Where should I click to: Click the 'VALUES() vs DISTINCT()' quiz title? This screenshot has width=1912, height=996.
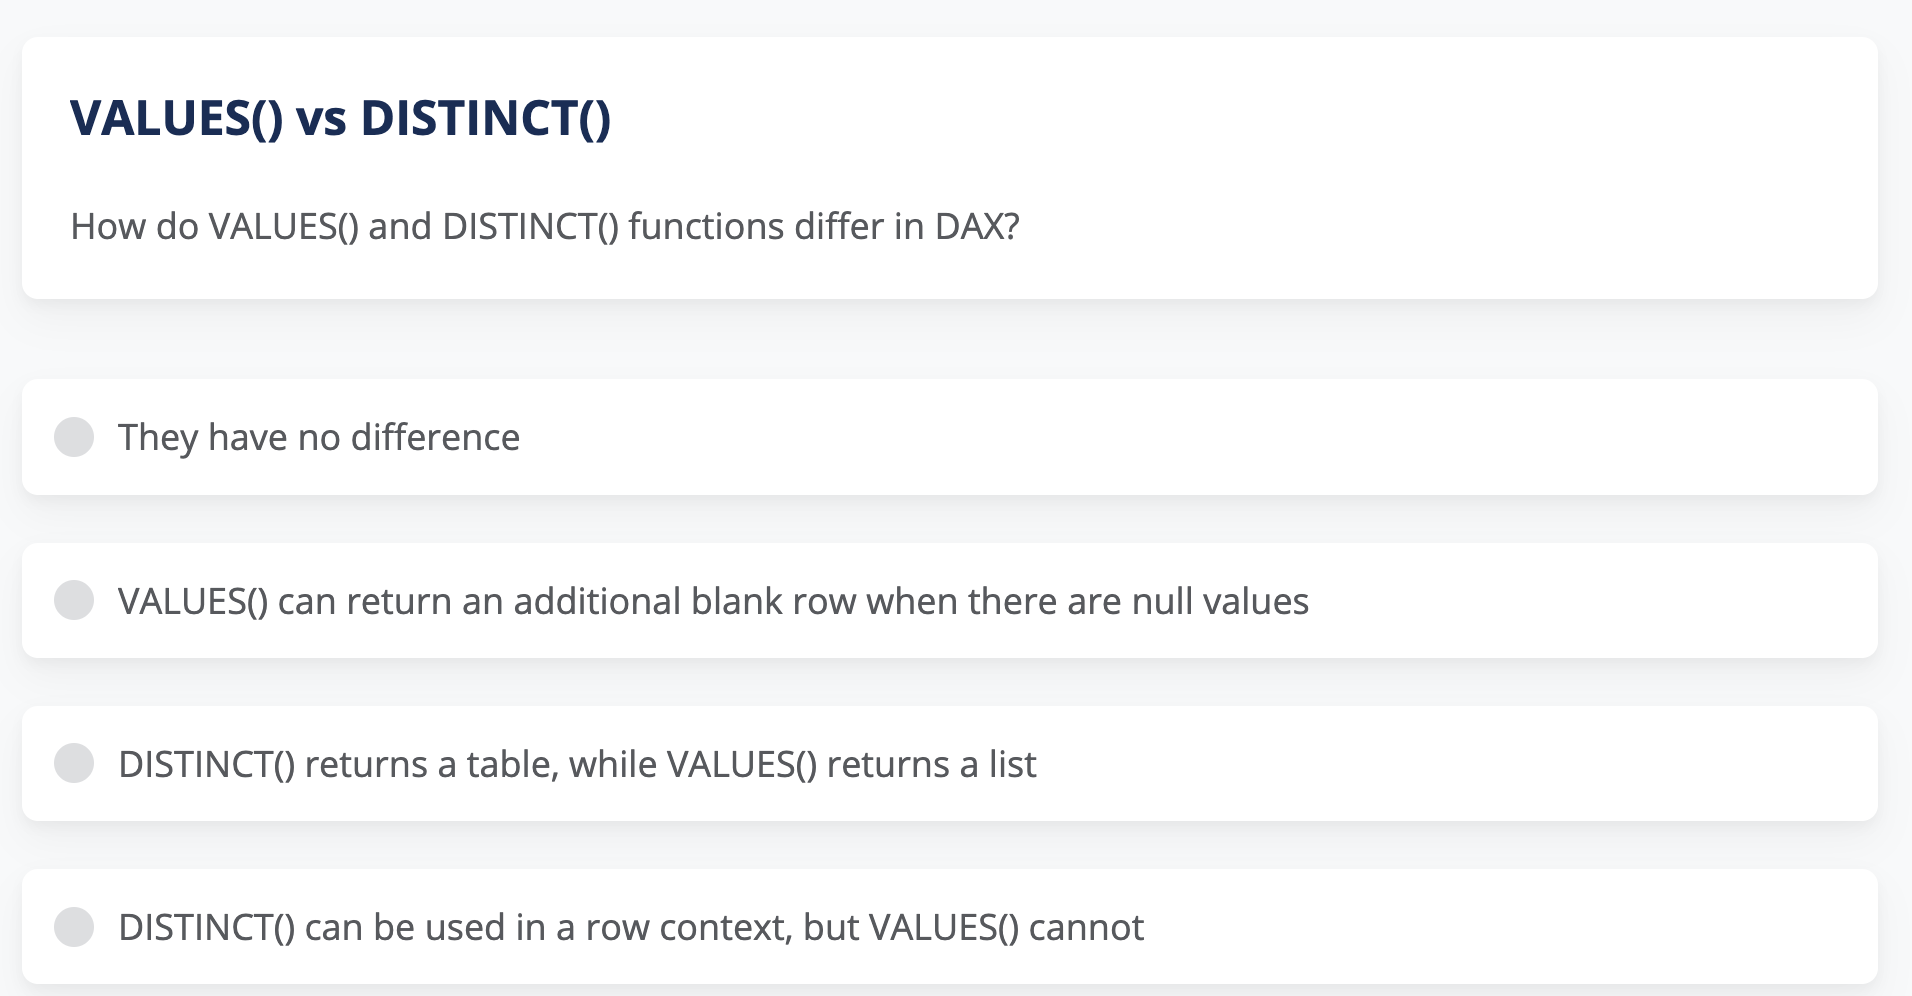click(342, 119)
